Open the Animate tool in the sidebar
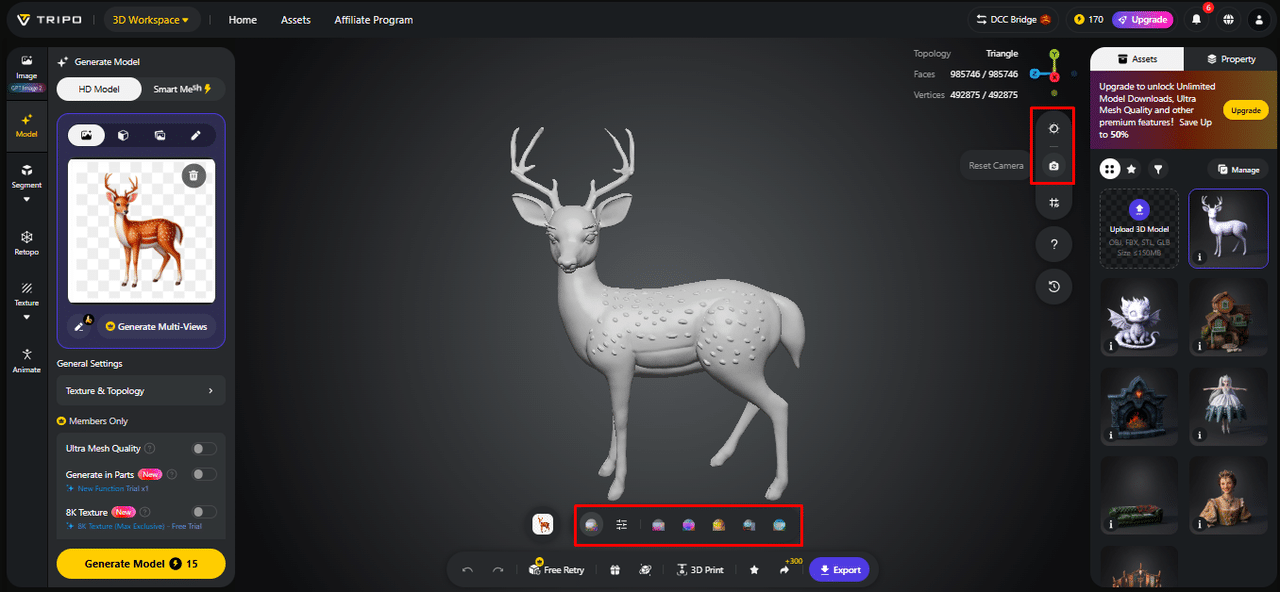 [26, 360]
